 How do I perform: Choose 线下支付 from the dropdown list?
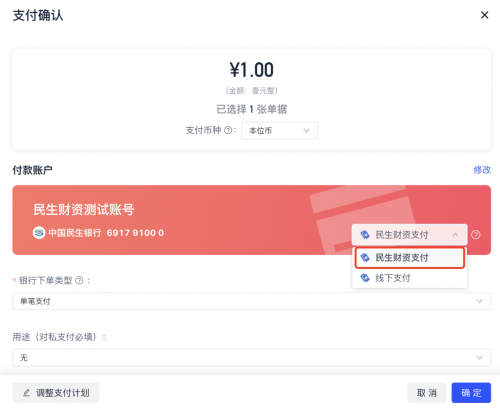(410, 278)
